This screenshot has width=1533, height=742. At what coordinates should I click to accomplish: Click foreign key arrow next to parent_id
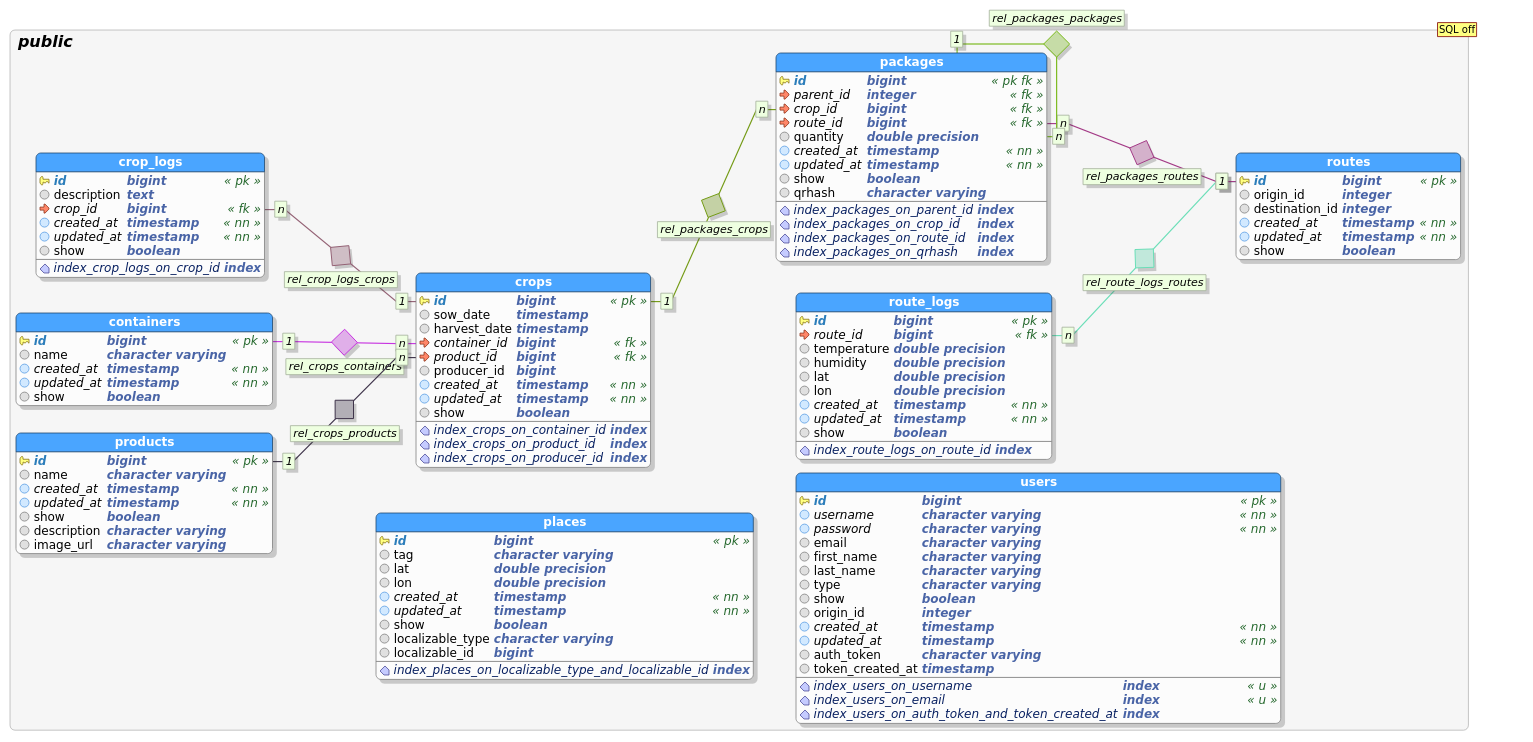(x=784, y=95)
